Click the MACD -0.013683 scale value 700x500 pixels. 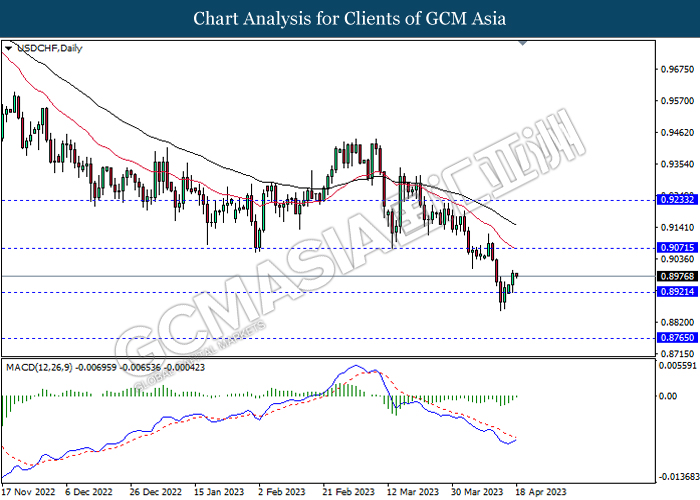pyautogui.click(x=679, y=477)
